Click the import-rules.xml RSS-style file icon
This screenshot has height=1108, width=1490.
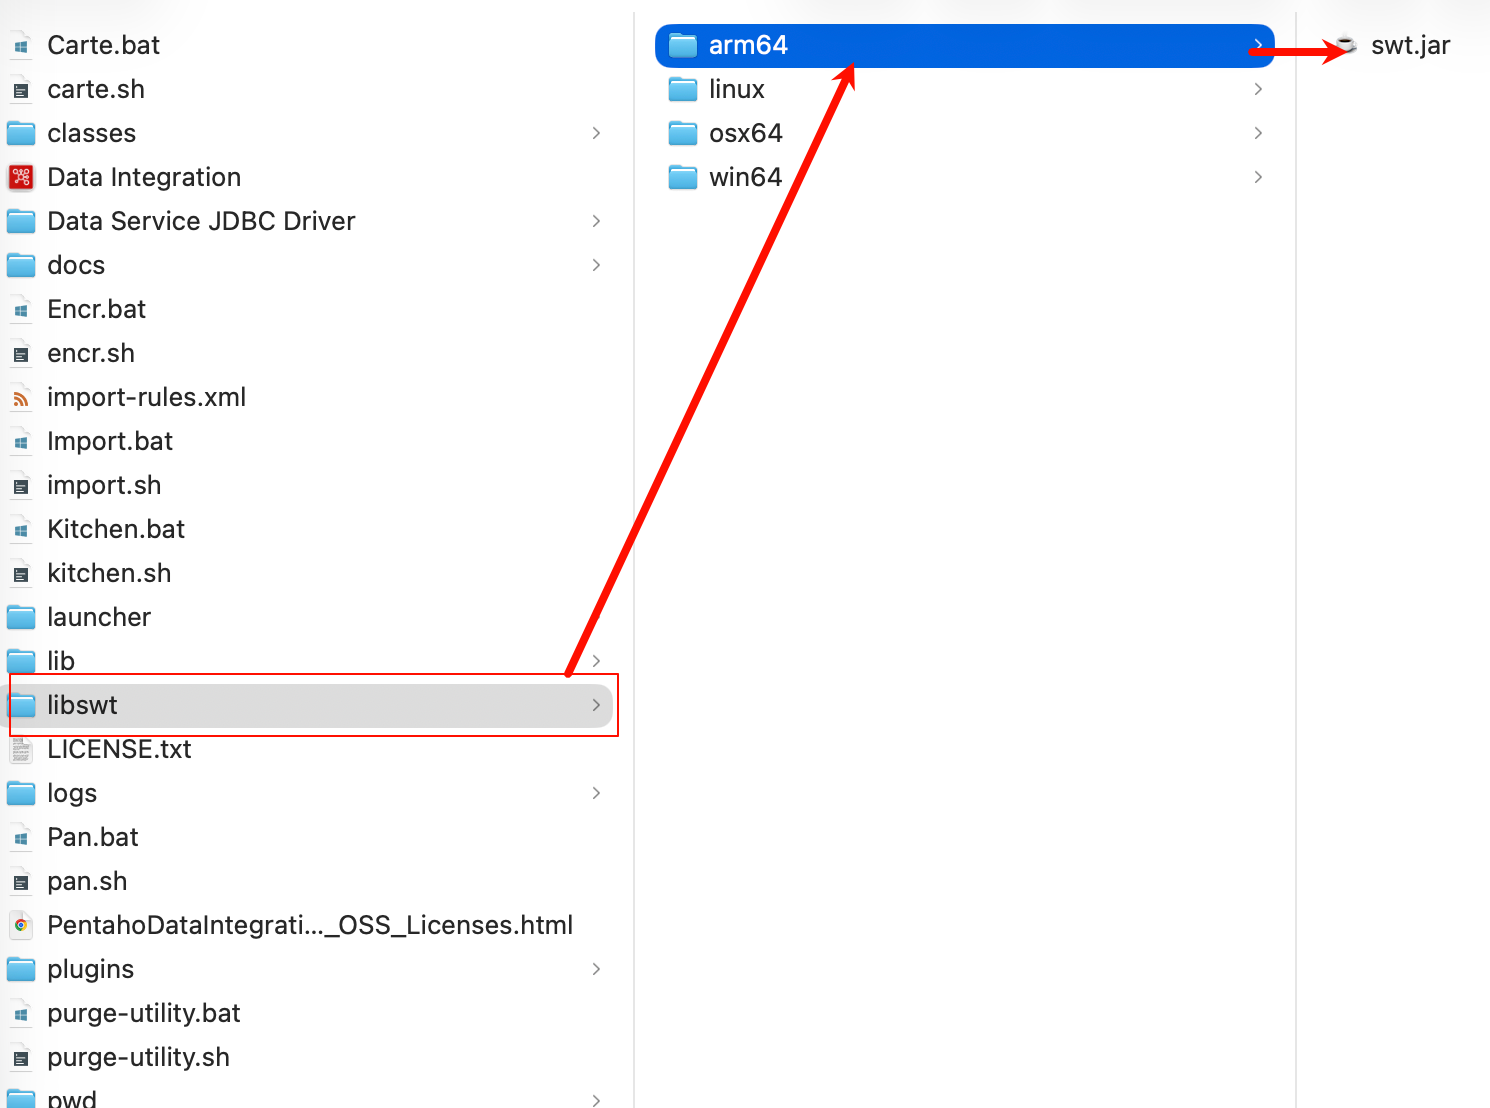tap(21, 398)
